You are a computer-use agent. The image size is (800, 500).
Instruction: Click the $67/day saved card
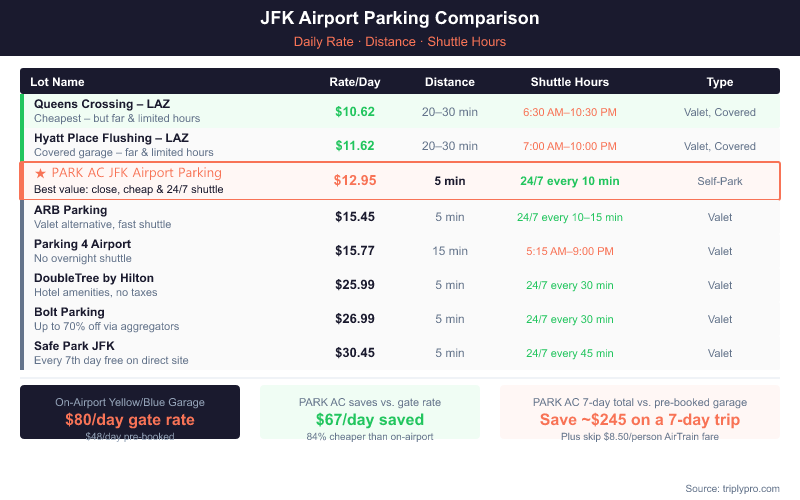(x=370, y=412)
